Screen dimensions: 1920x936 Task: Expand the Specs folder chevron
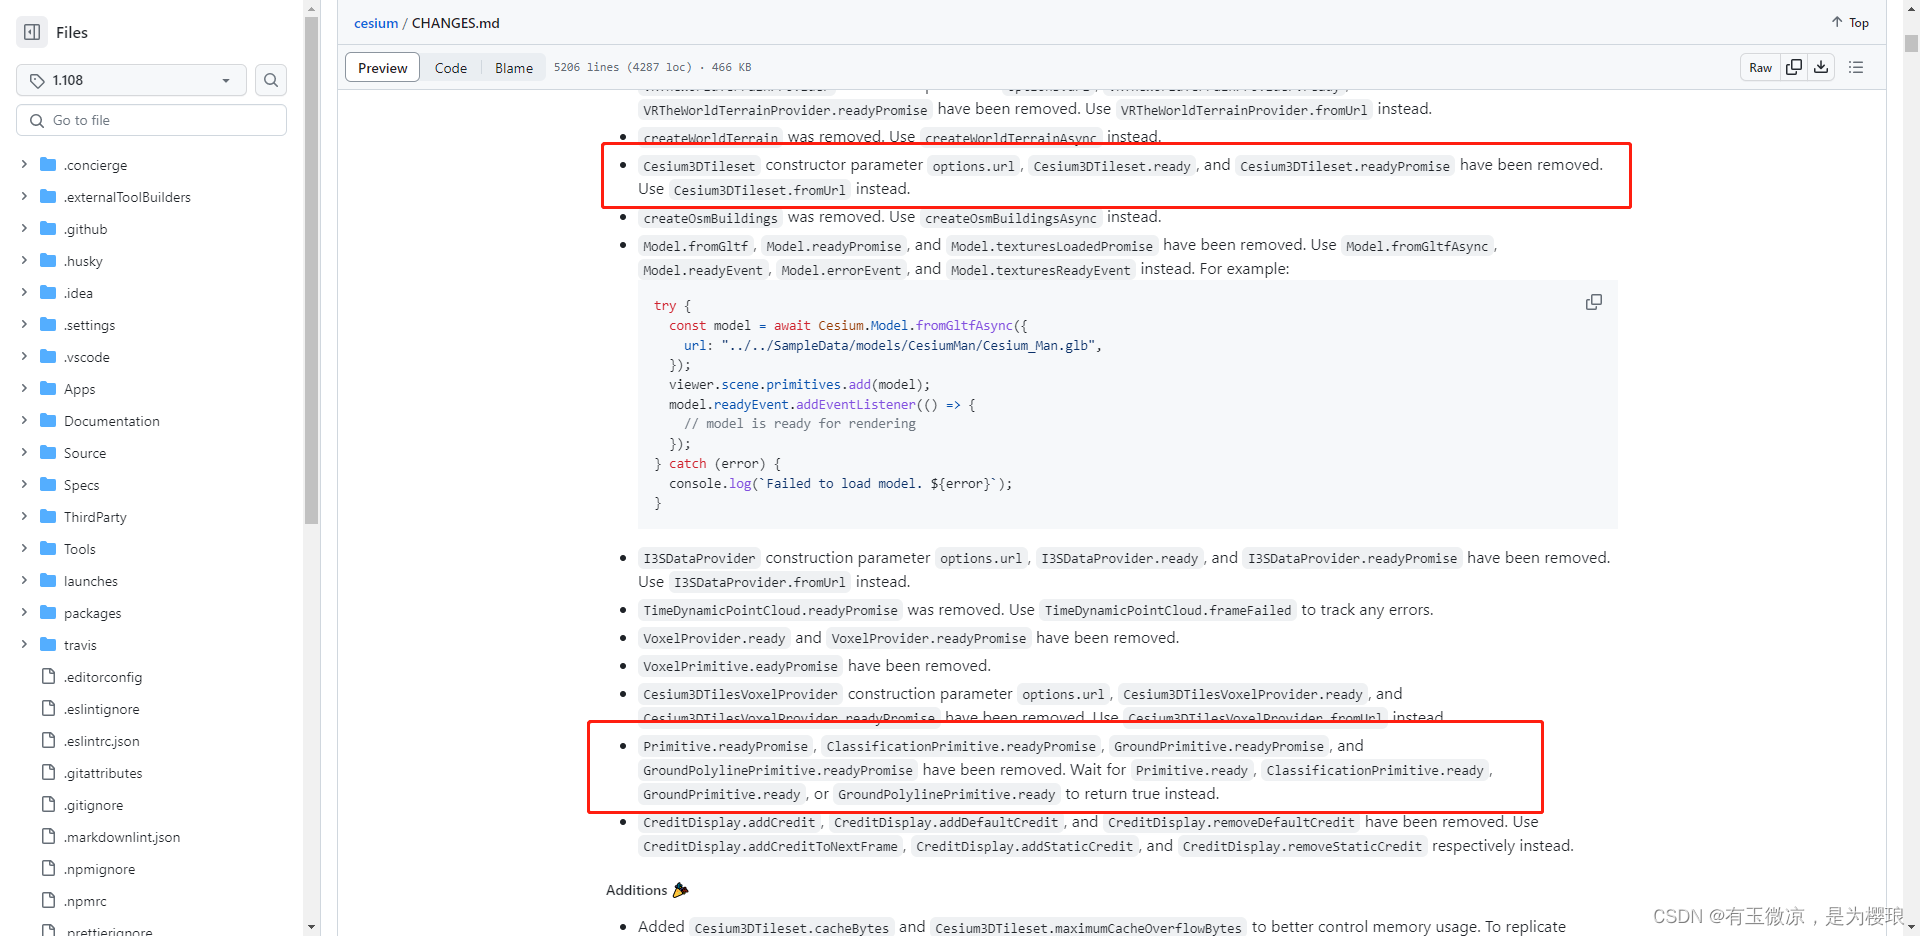[x=24, y=484]
